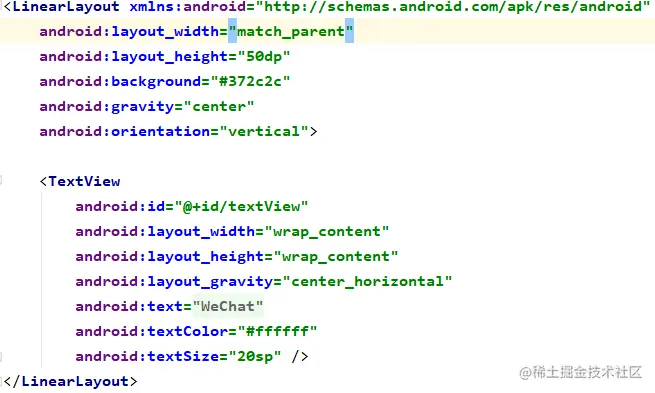Click the android:textColor attribute name

[152, 332]
